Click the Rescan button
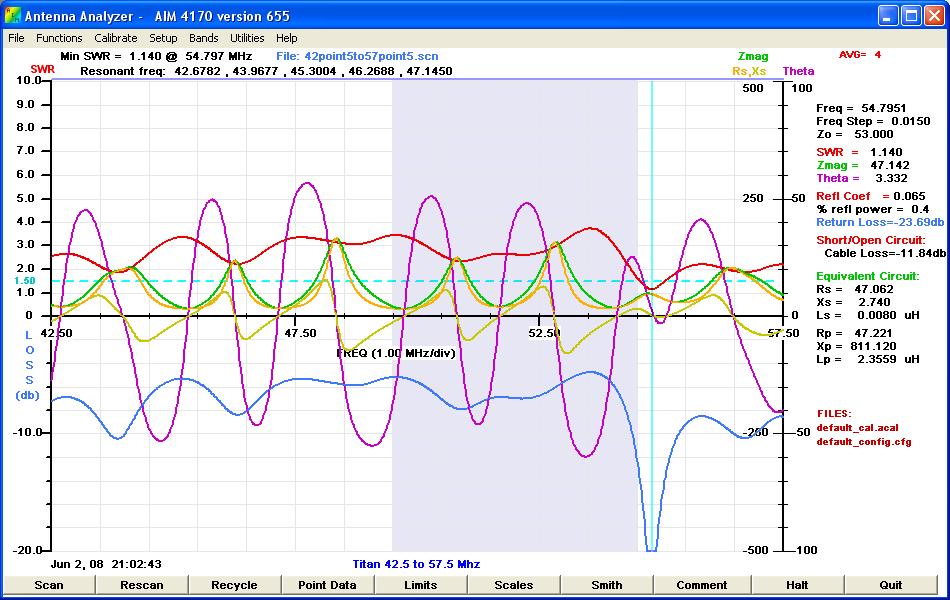 142,585
